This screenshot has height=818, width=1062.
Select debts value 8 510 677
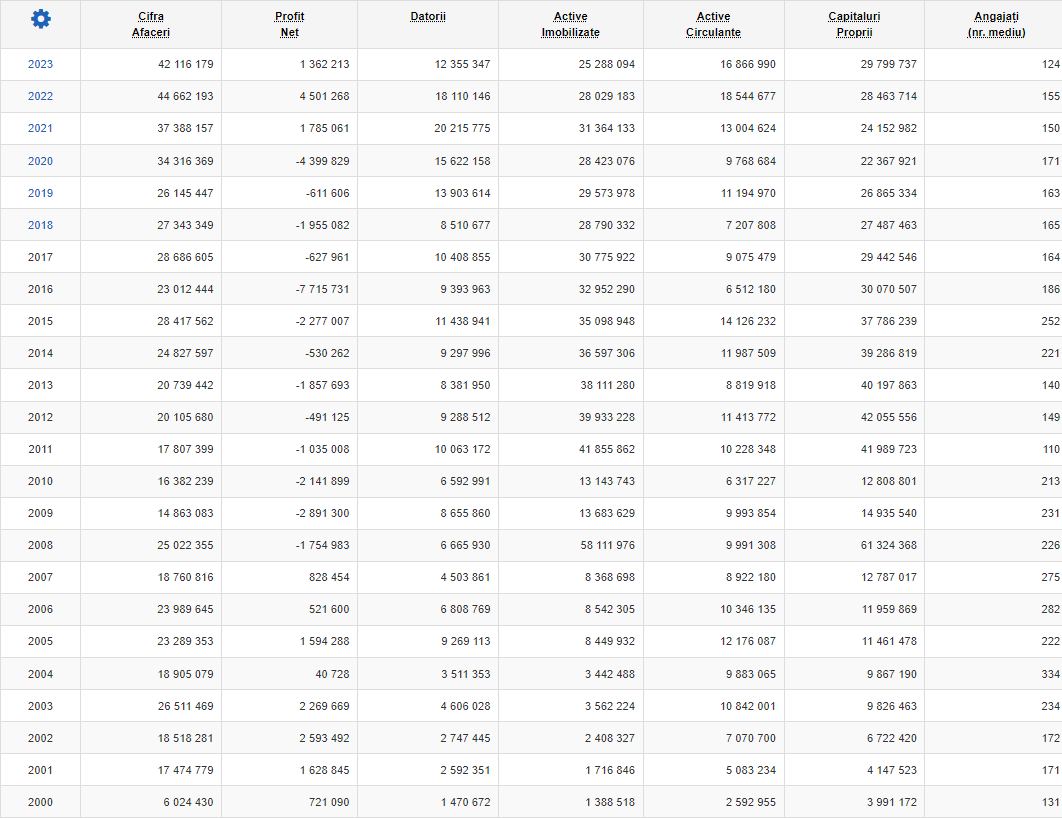pos(465,225)
